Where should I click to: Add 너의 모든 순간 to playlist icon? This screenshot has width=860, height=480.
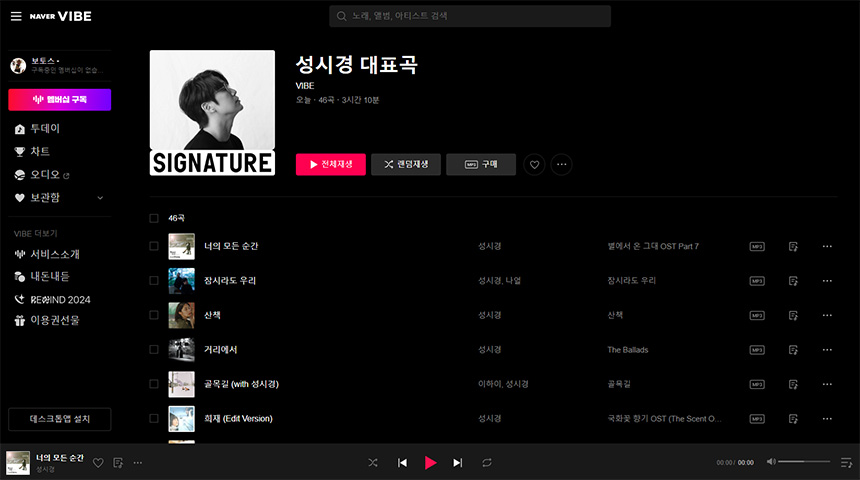click(x=793, y=247)
